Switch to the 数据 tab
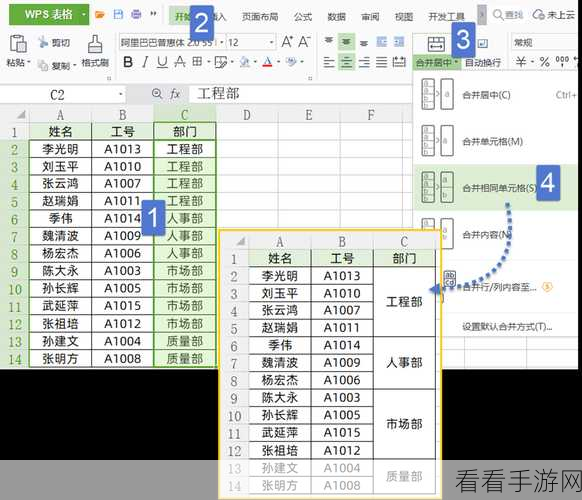 337,16
